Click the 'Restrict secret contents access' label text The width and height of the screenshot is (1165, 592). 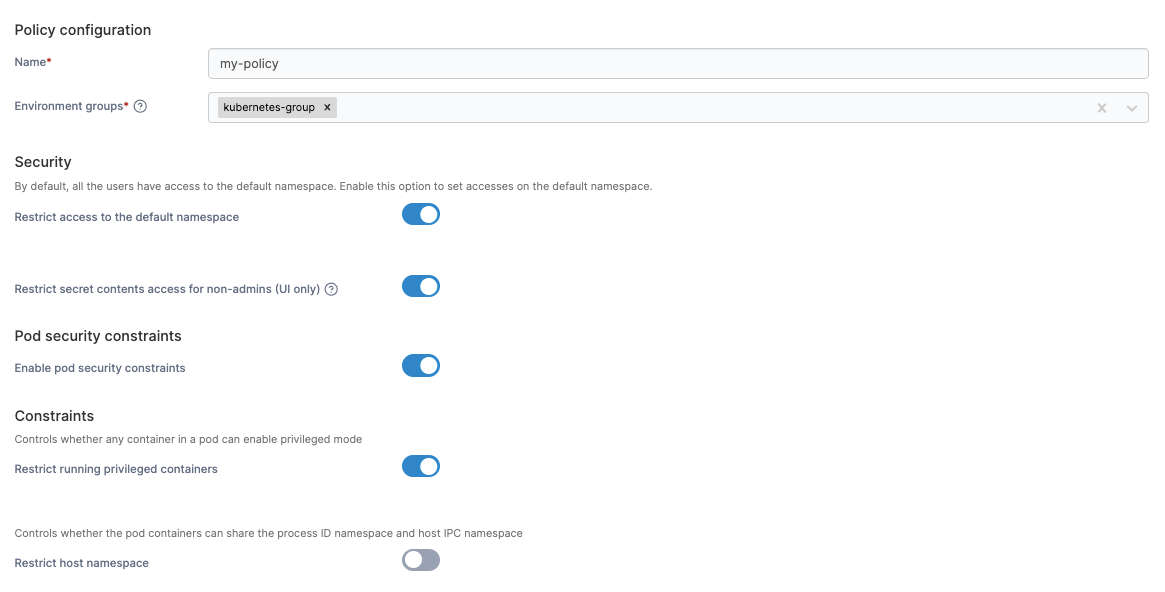167,290
